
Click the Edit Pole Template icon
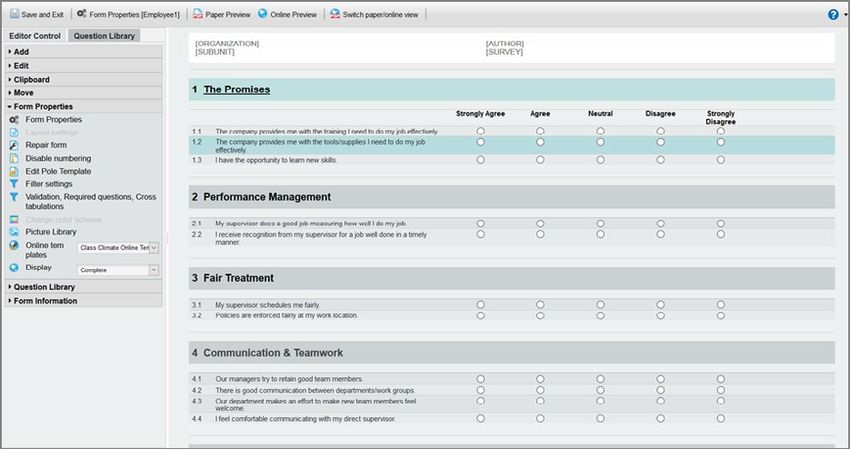14,171
